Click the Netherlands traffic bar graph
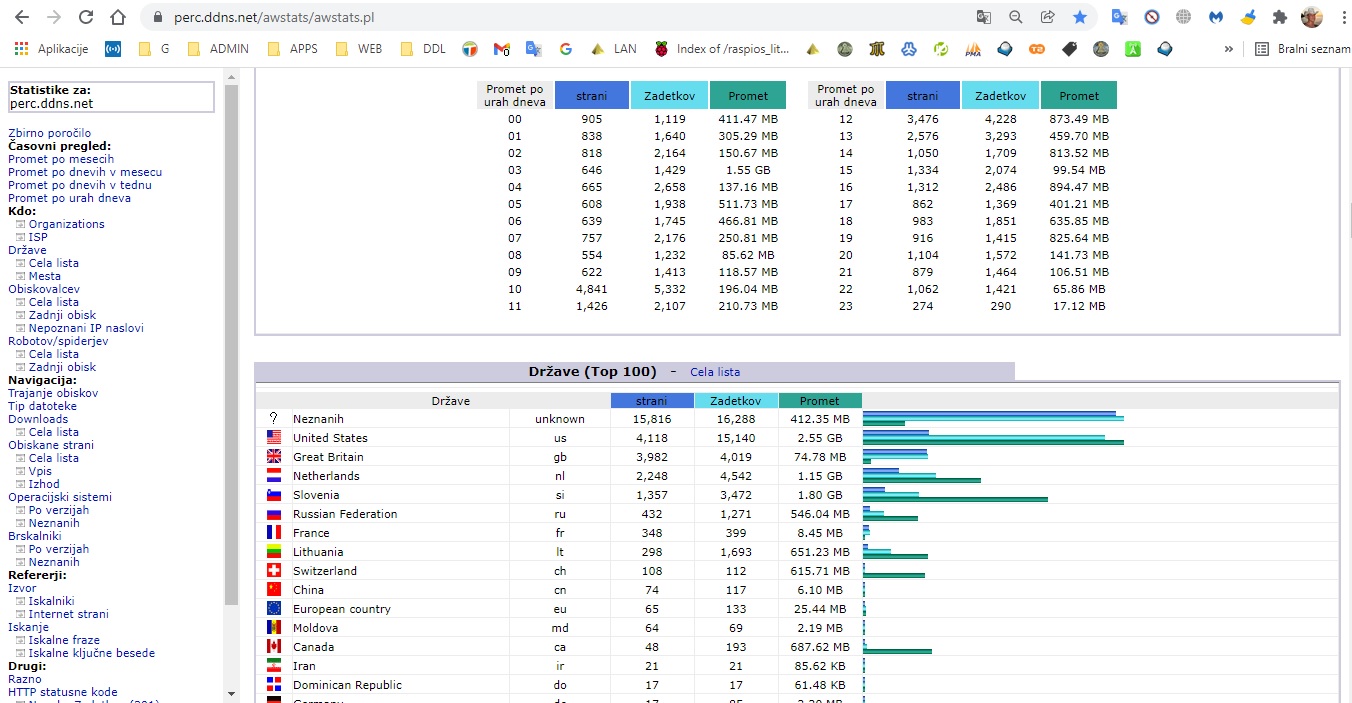1352x703 pixels. coord(922,476)
